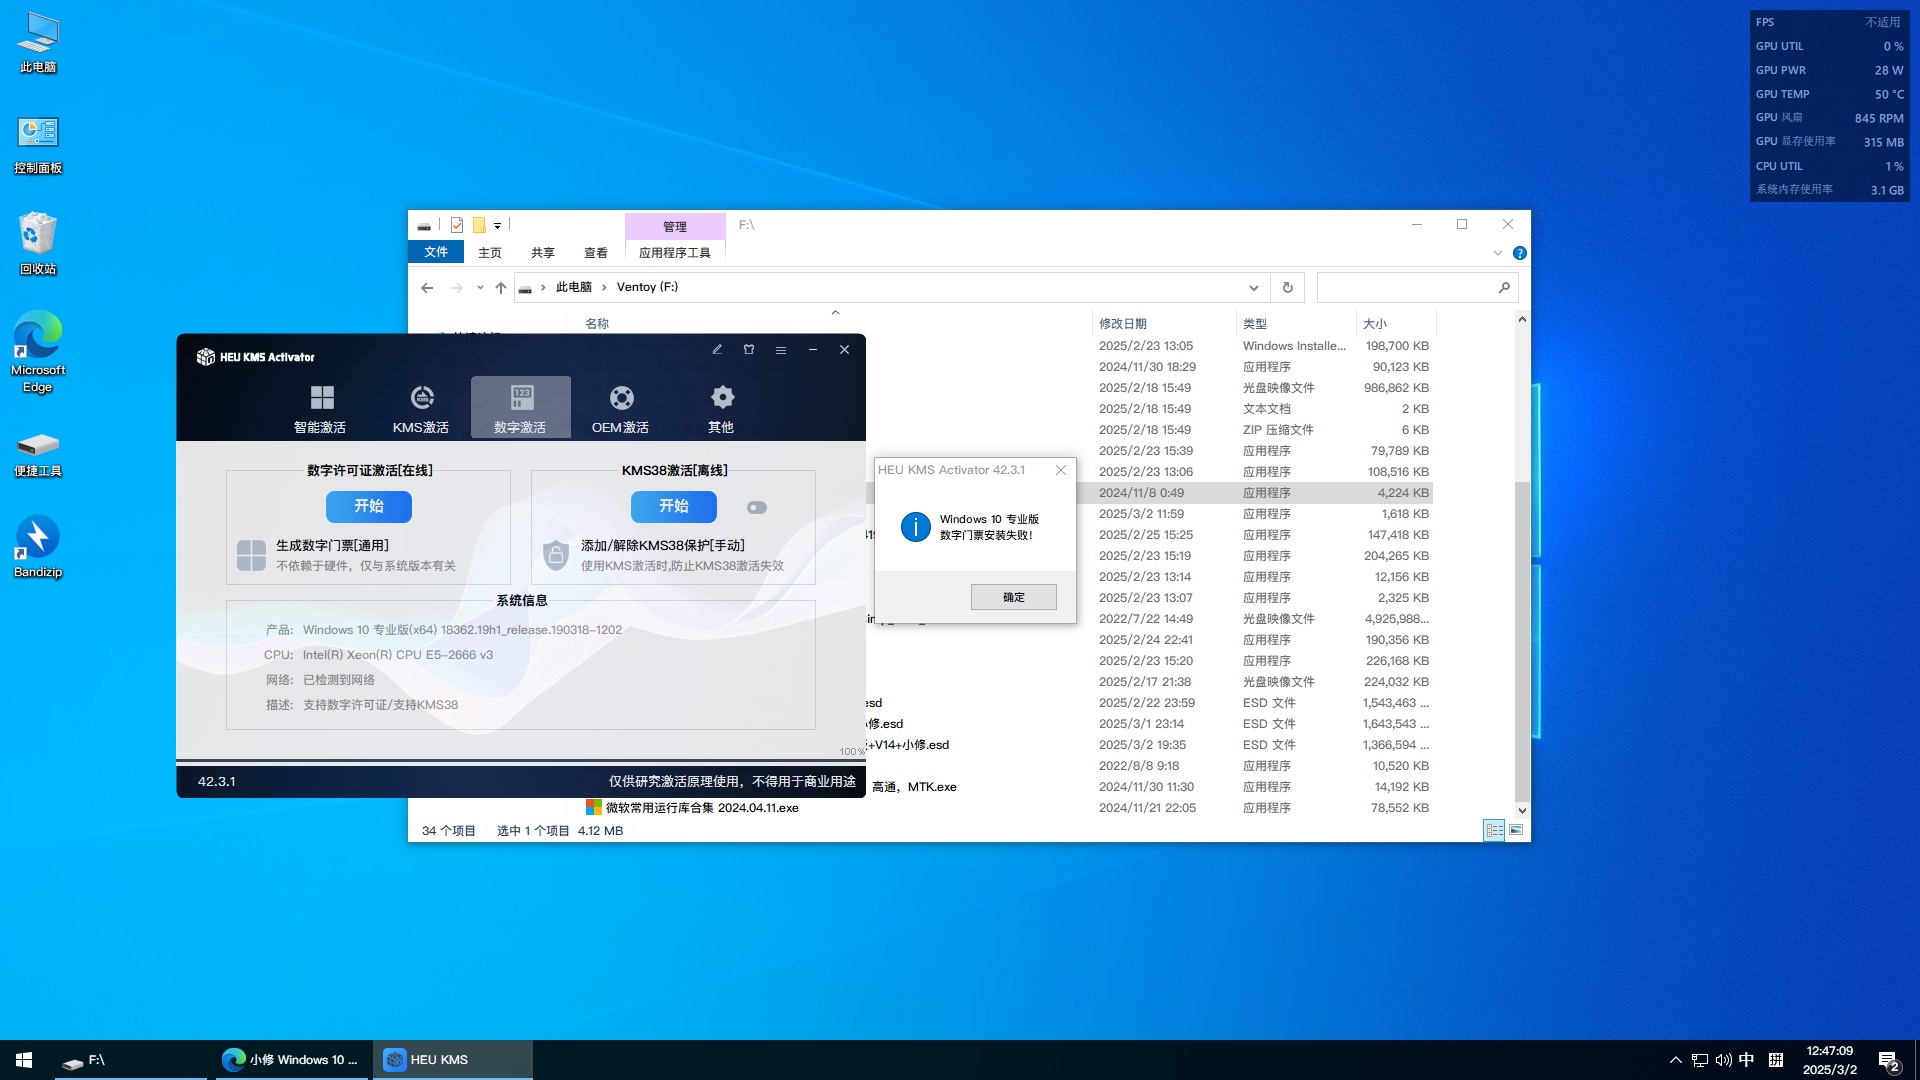Image resolution: width=1920 pixels, height=1080 pixels.
Task: Open the 查看 ribbon tab in Explorer
Action: tap(596, 253)
